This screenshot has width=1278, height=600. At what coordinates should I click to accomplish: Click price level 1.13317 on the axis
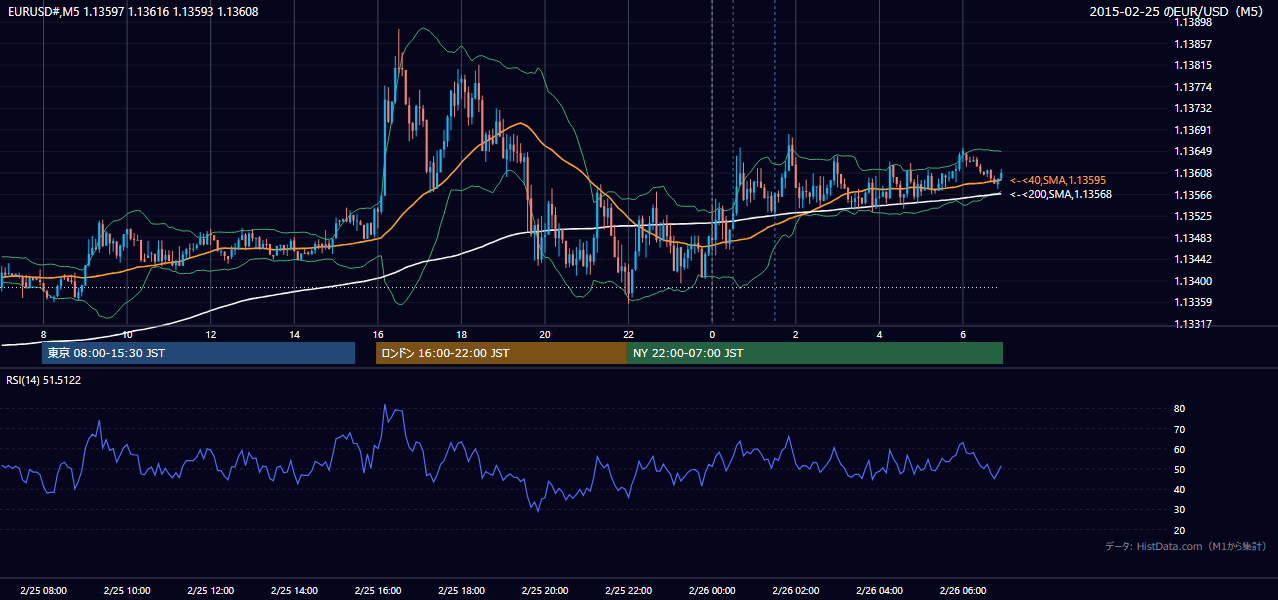pyautogui.click(x=1193, y=324)
